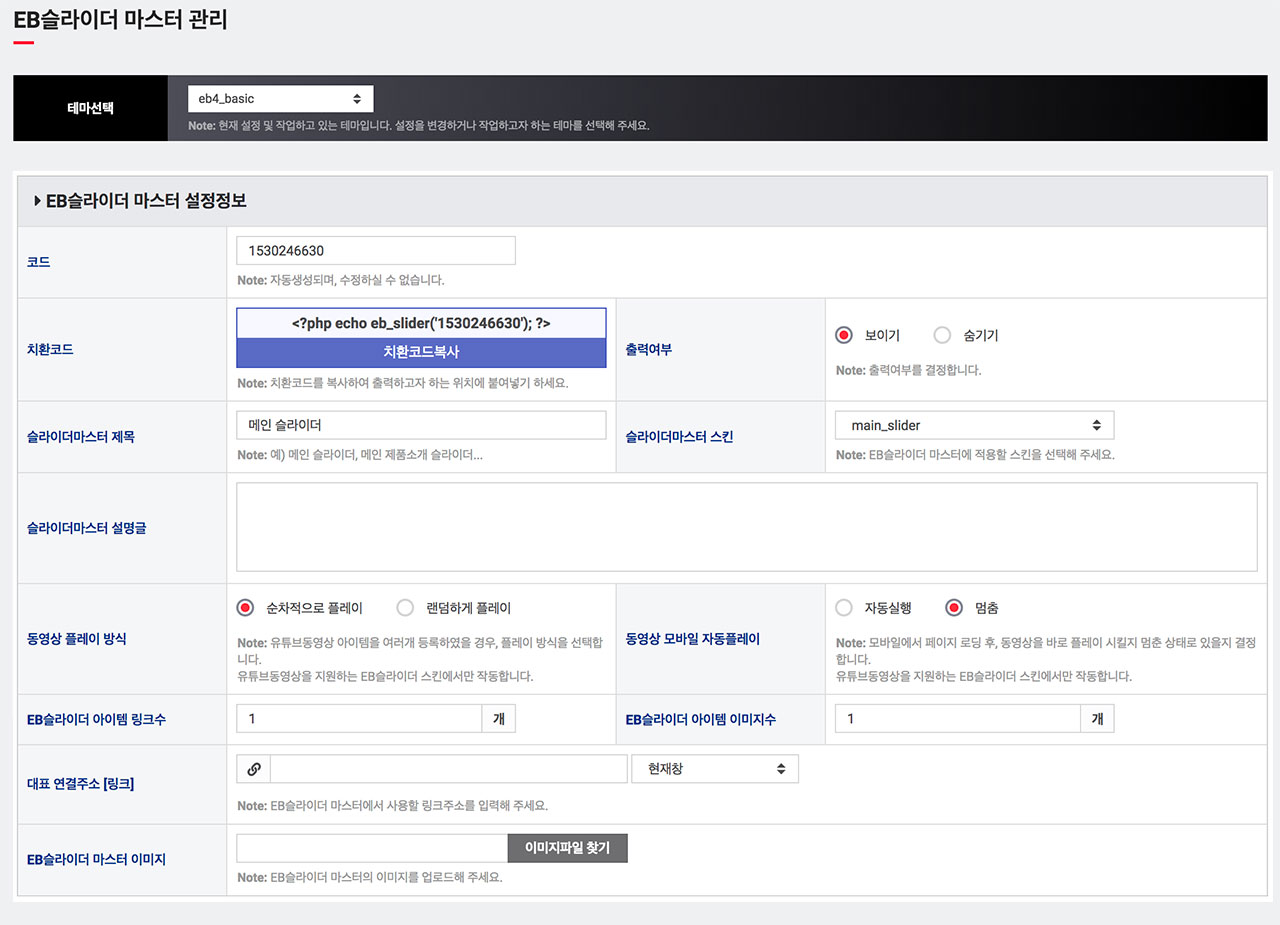Open the eb4_basic theme dropdown
Viewport: 1280px width, 925px height.
[x=281, y=99]
